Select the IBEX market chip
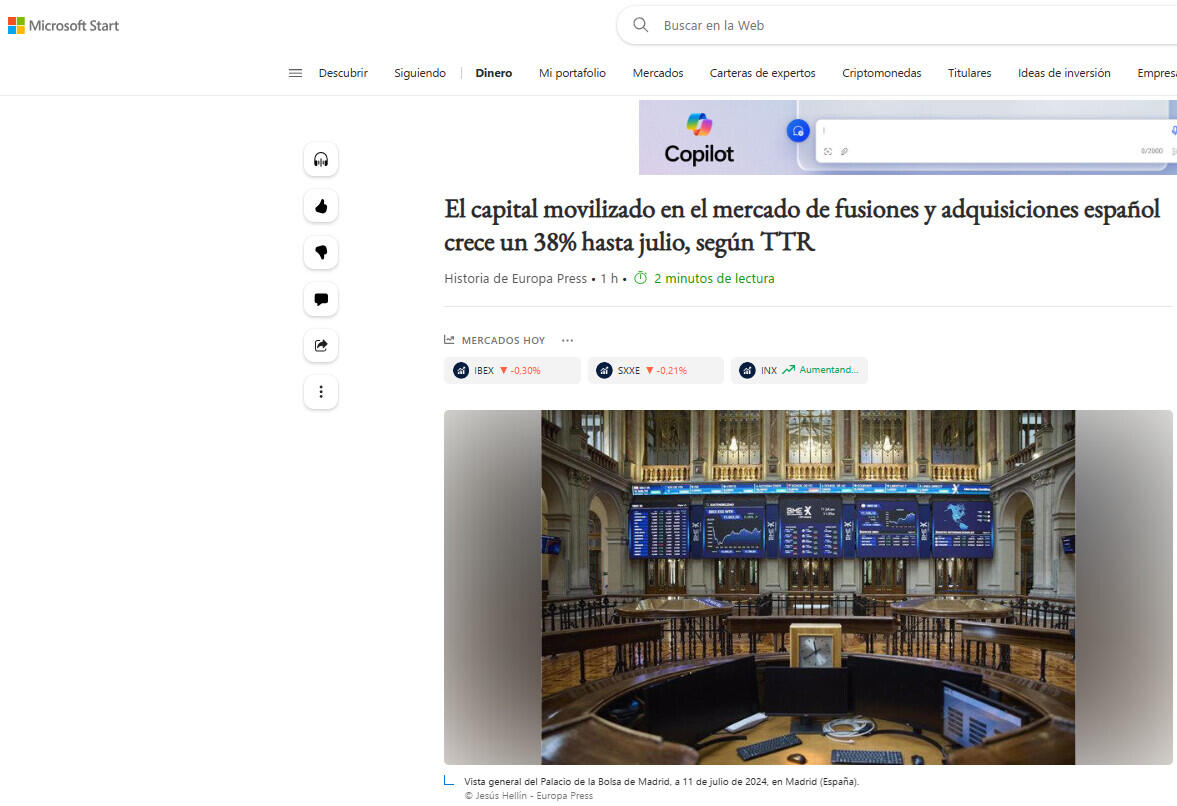This screenshot has width=1177, height=806. [511, 370]
